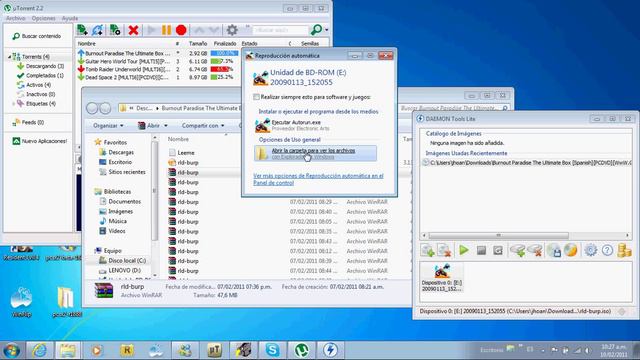Select Descargas under Favoritos in Explorer

[117, 152]
